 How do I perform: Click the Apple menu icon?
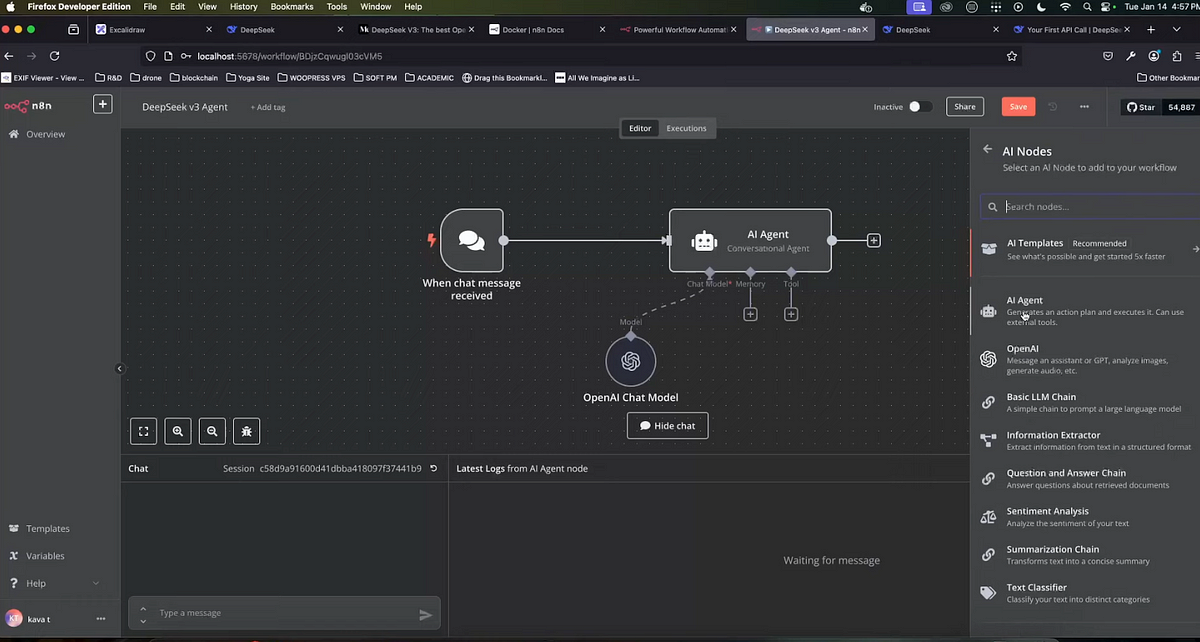pos(11,7)
